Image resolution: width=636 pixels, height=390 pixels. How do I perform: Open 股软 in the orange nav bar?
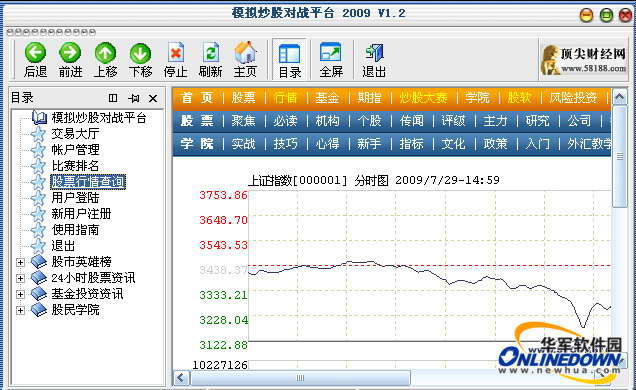520,98
